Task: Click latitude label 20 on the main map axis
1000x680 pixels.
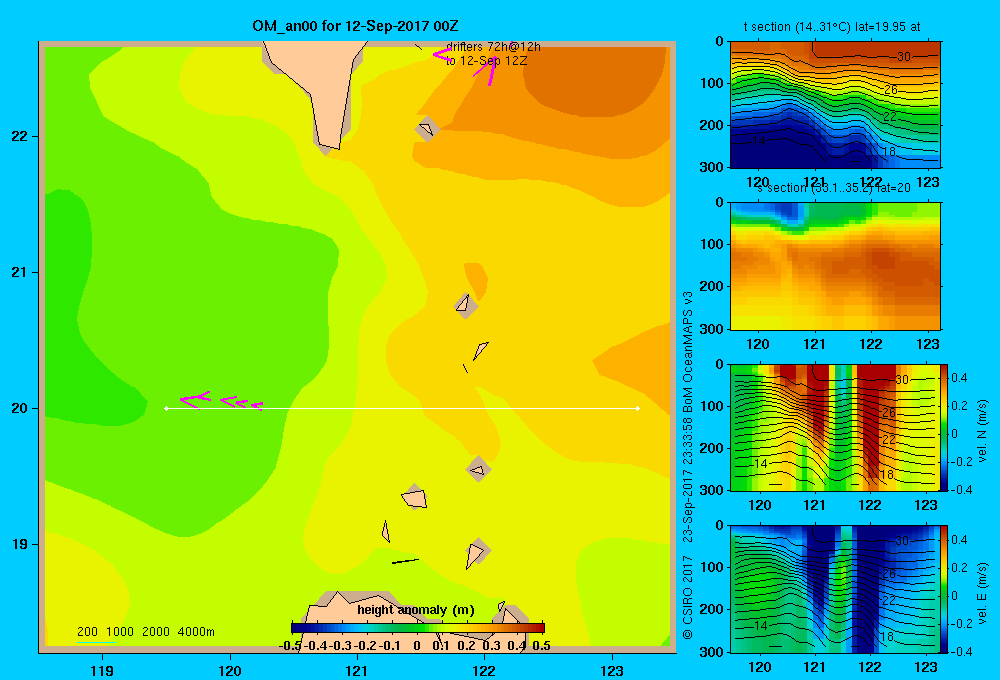Action: click(20, 408)
